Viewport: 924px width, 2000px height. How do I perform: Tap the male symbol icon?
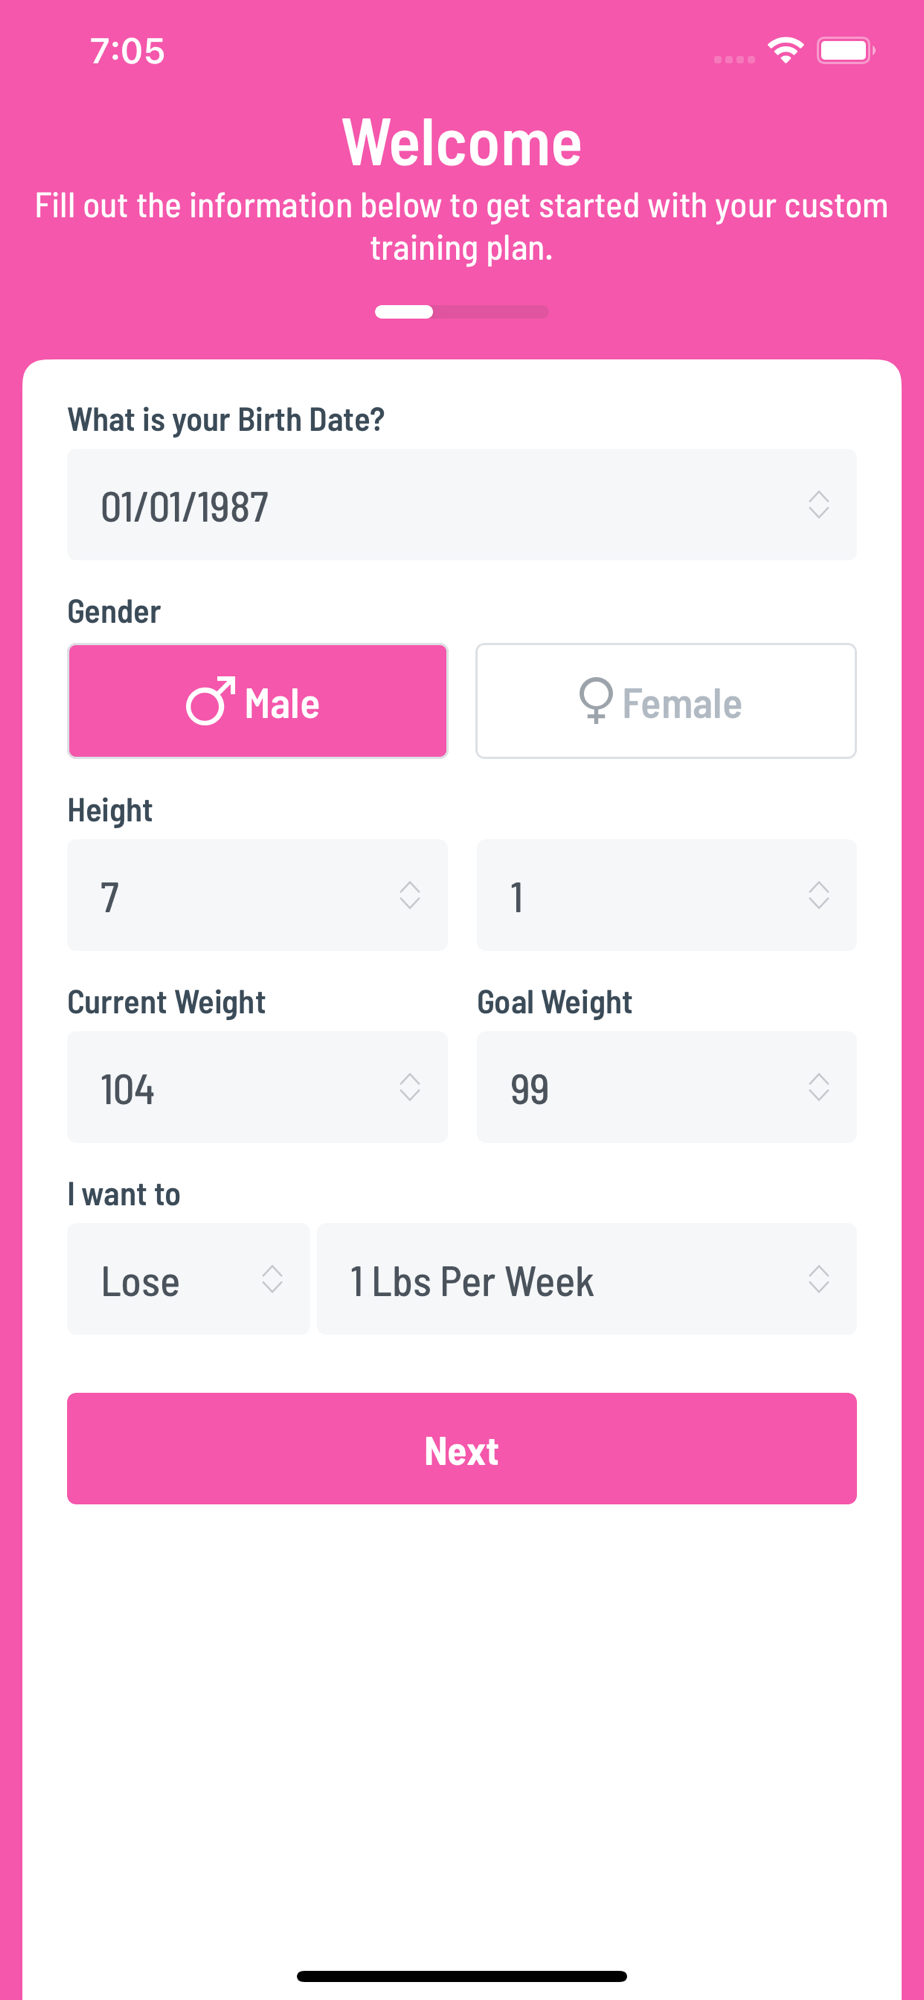[210, 701]
